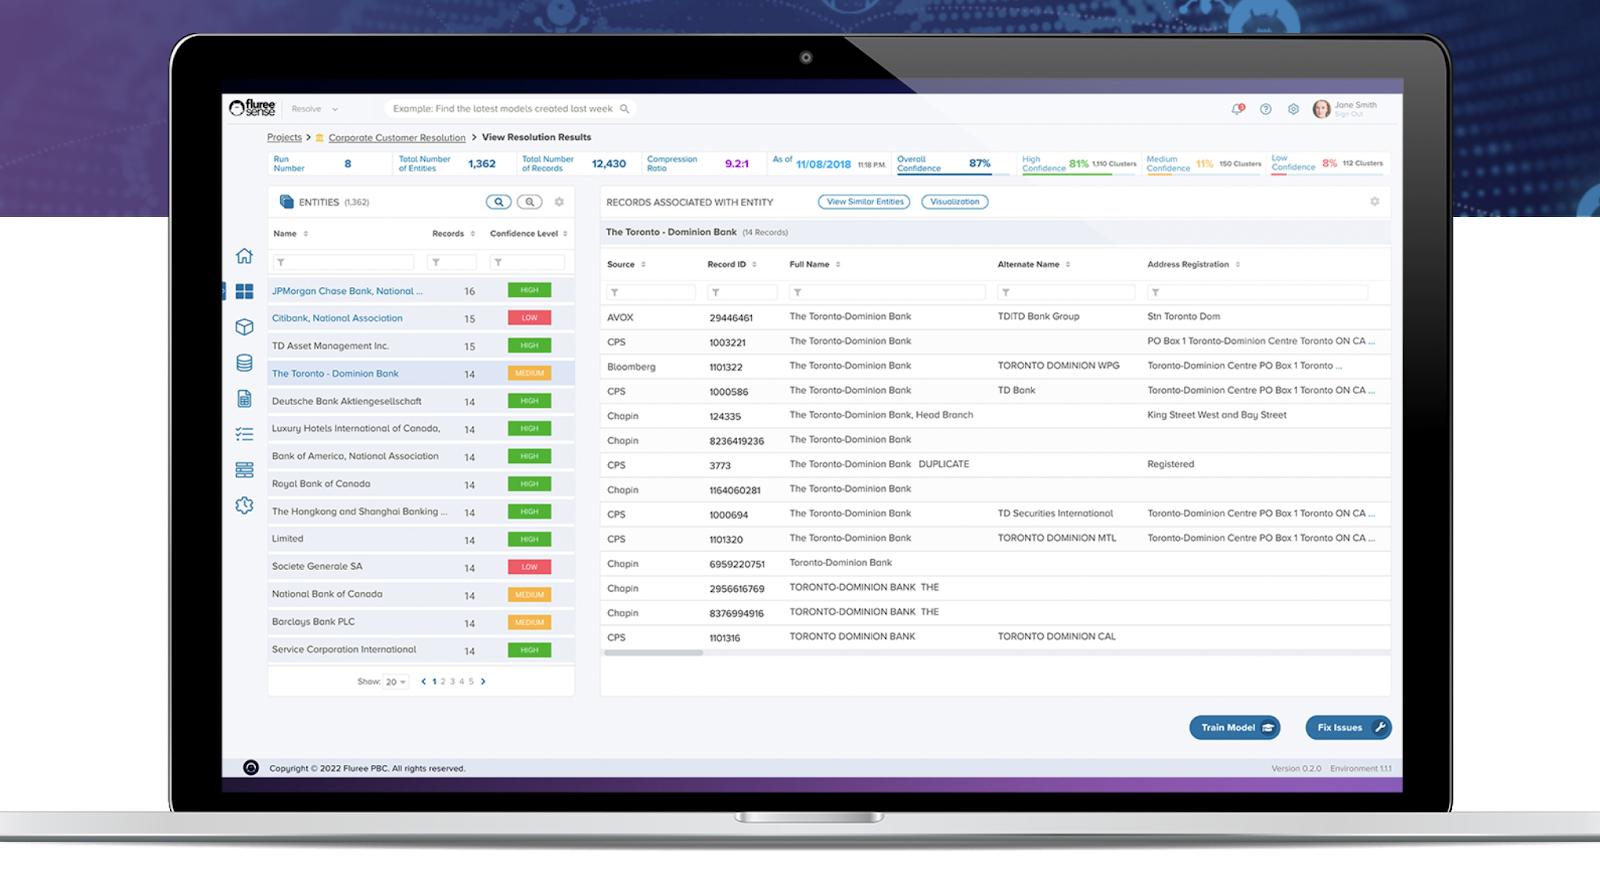
Task: Expand the Resolve dropdown
Action: click(315, 109)
